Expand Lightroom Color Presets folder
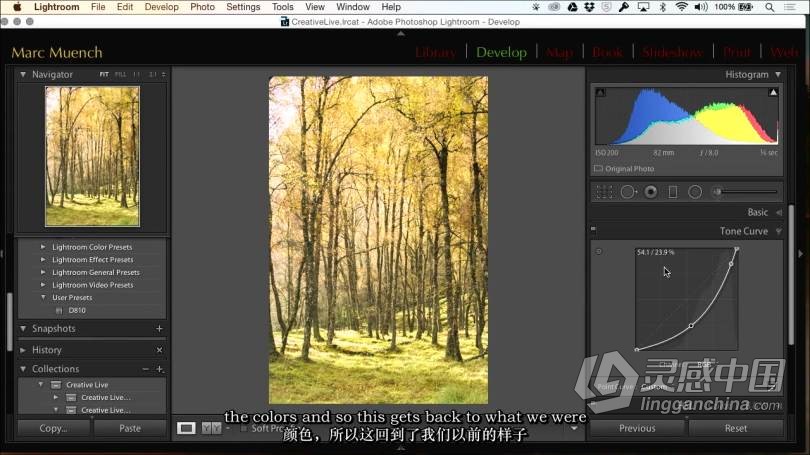810x455 pixels. [x=43, y=247]
